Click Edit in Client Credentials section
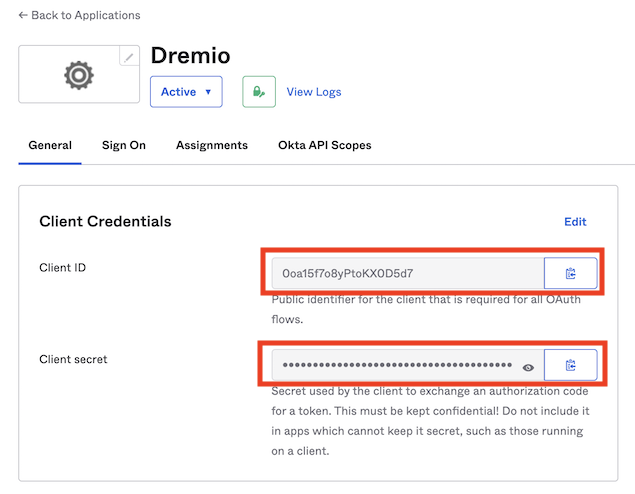Screen dimensions: 635x494 pos(575,222)
